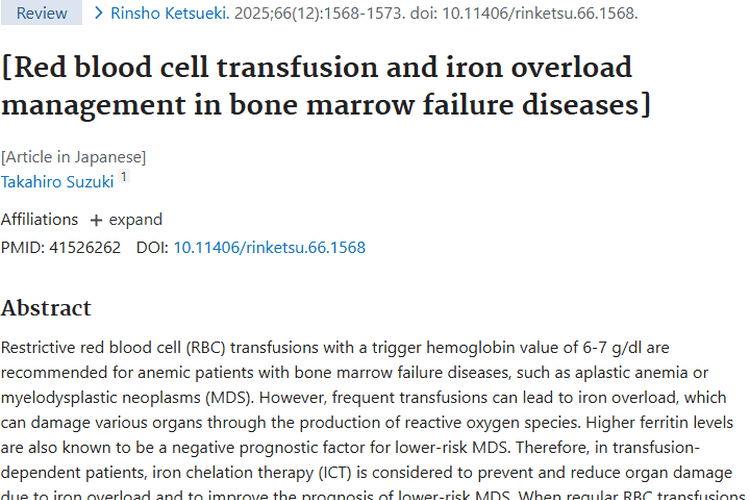Click the "PMID:" label
This screenshot has width=750, height=500.
click(x=22, y=247)
